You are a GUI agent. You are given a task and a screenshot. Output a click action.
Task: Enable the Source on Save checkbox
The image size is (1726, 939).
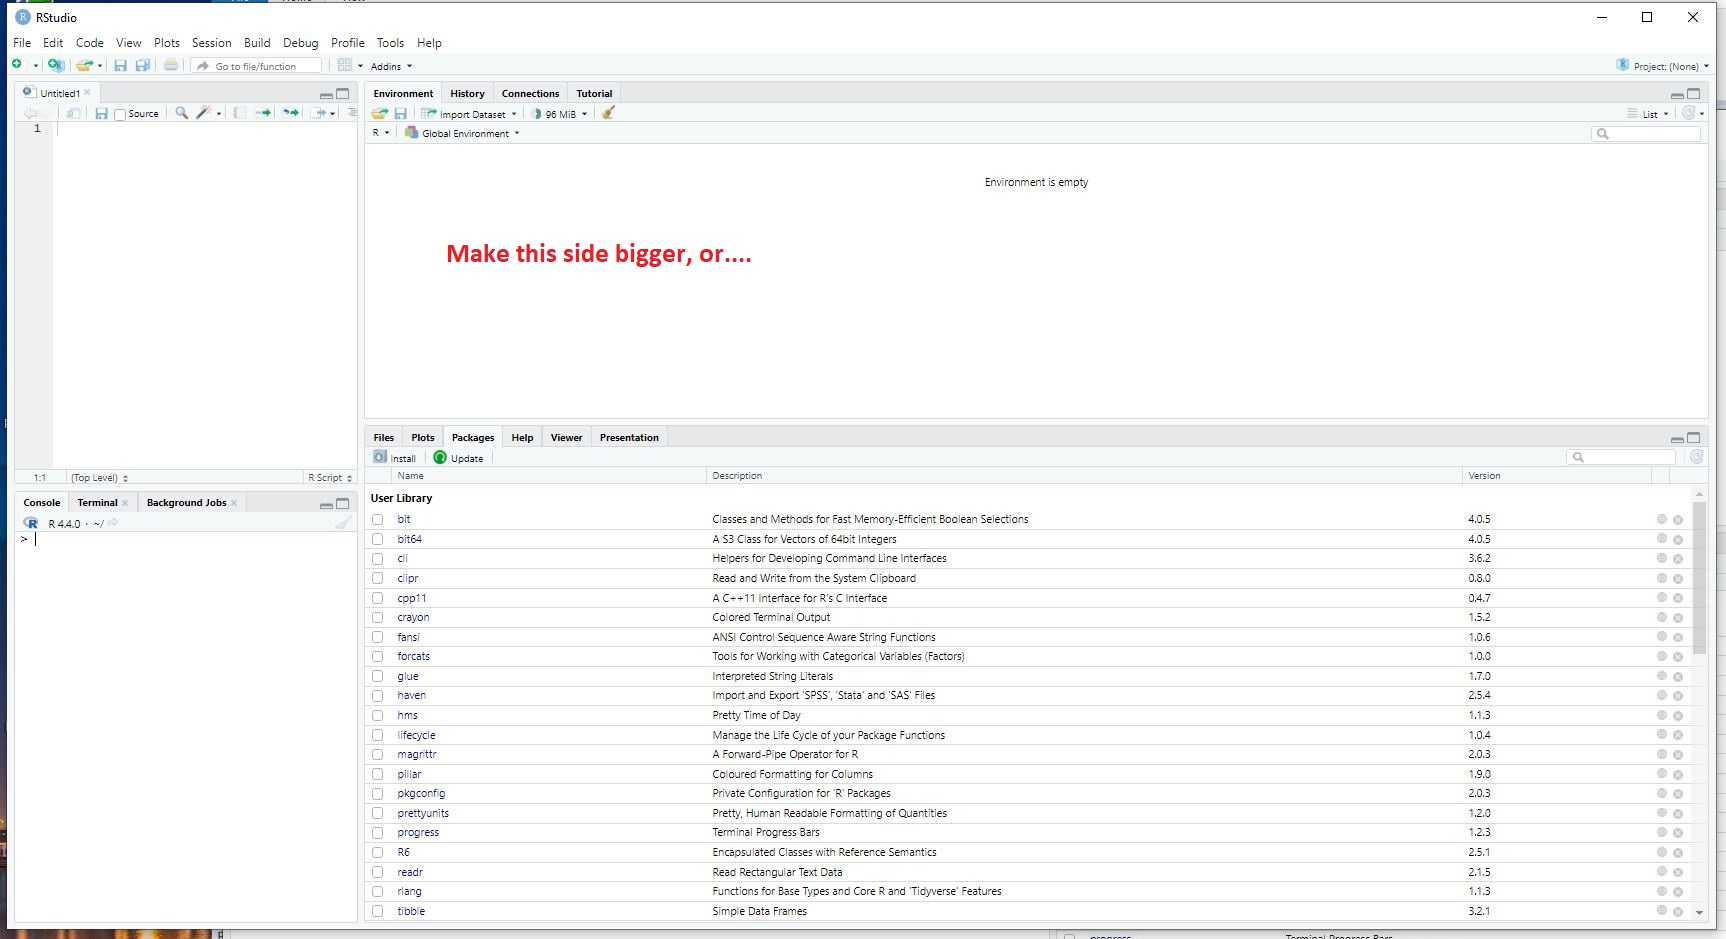pos(120,114)
